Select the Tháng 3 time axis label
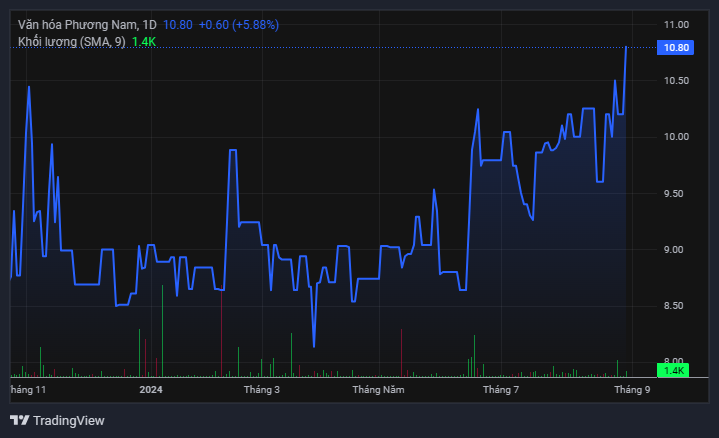The height and width of the screenshot is (438, 719). [x=262, y=390]
